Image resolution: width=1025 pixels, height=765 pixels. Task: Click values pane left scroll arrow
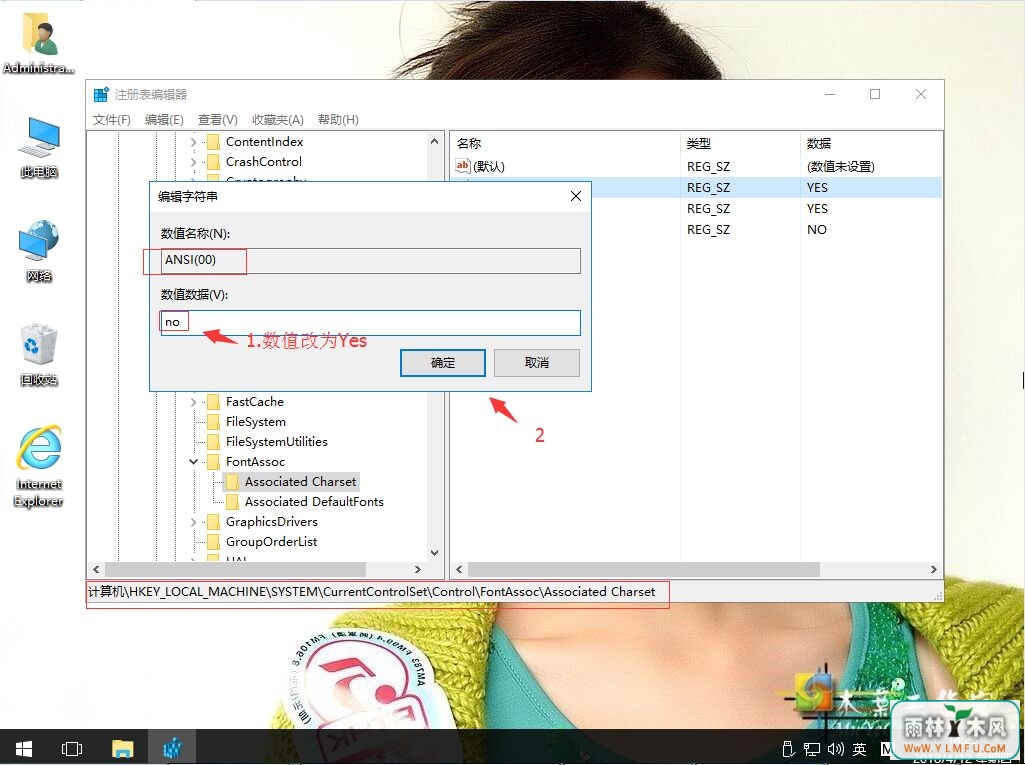pos(459,570)
